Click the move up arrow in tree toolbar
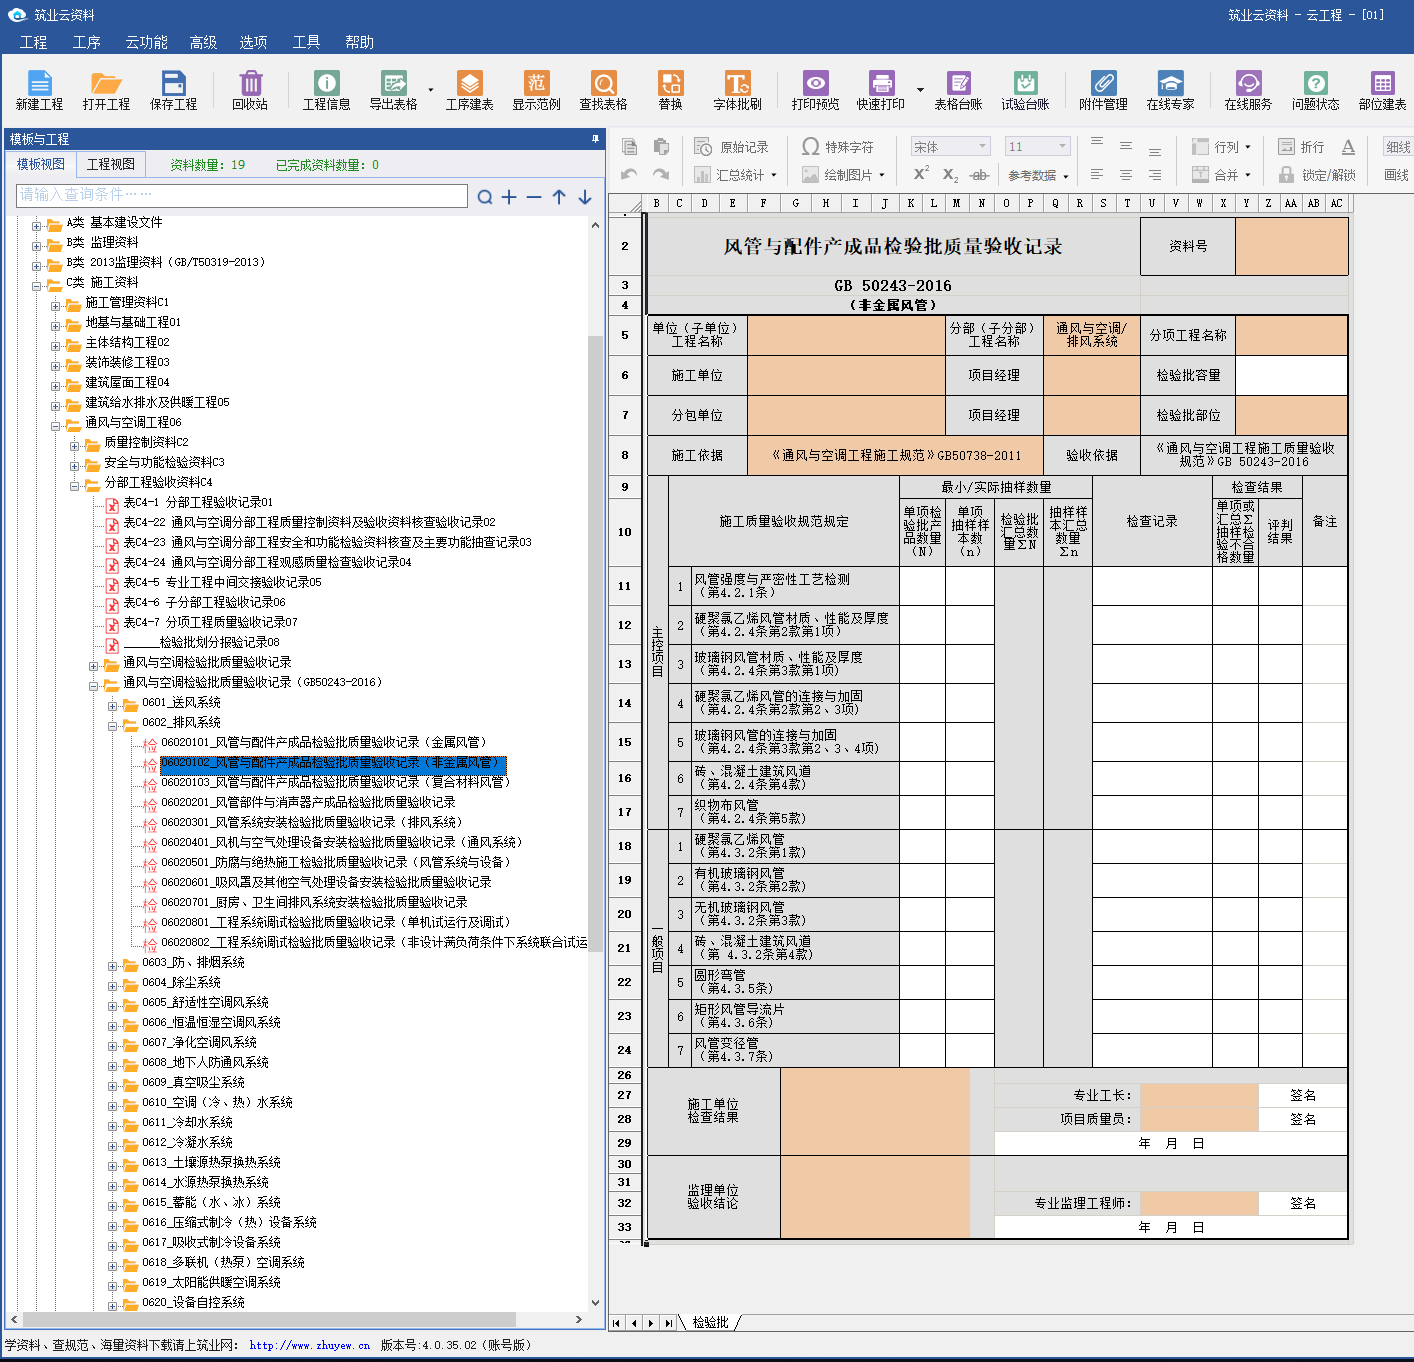Image resolution: width=1414 pixels, height=1362 pixels. pos(559,197)
